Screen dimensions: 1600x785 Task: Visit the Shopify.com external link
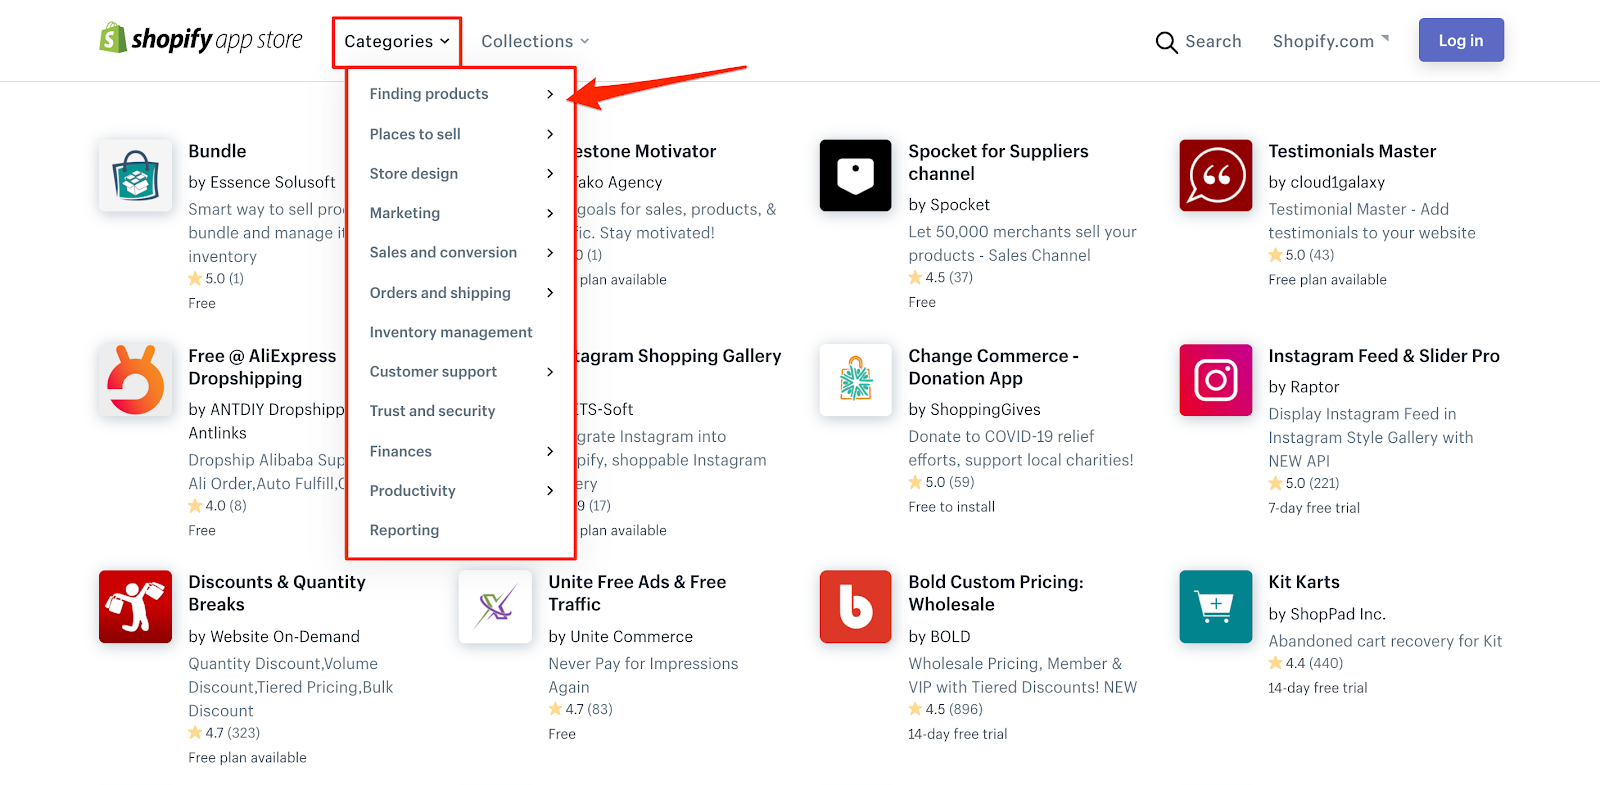(x=1329, y=42)
